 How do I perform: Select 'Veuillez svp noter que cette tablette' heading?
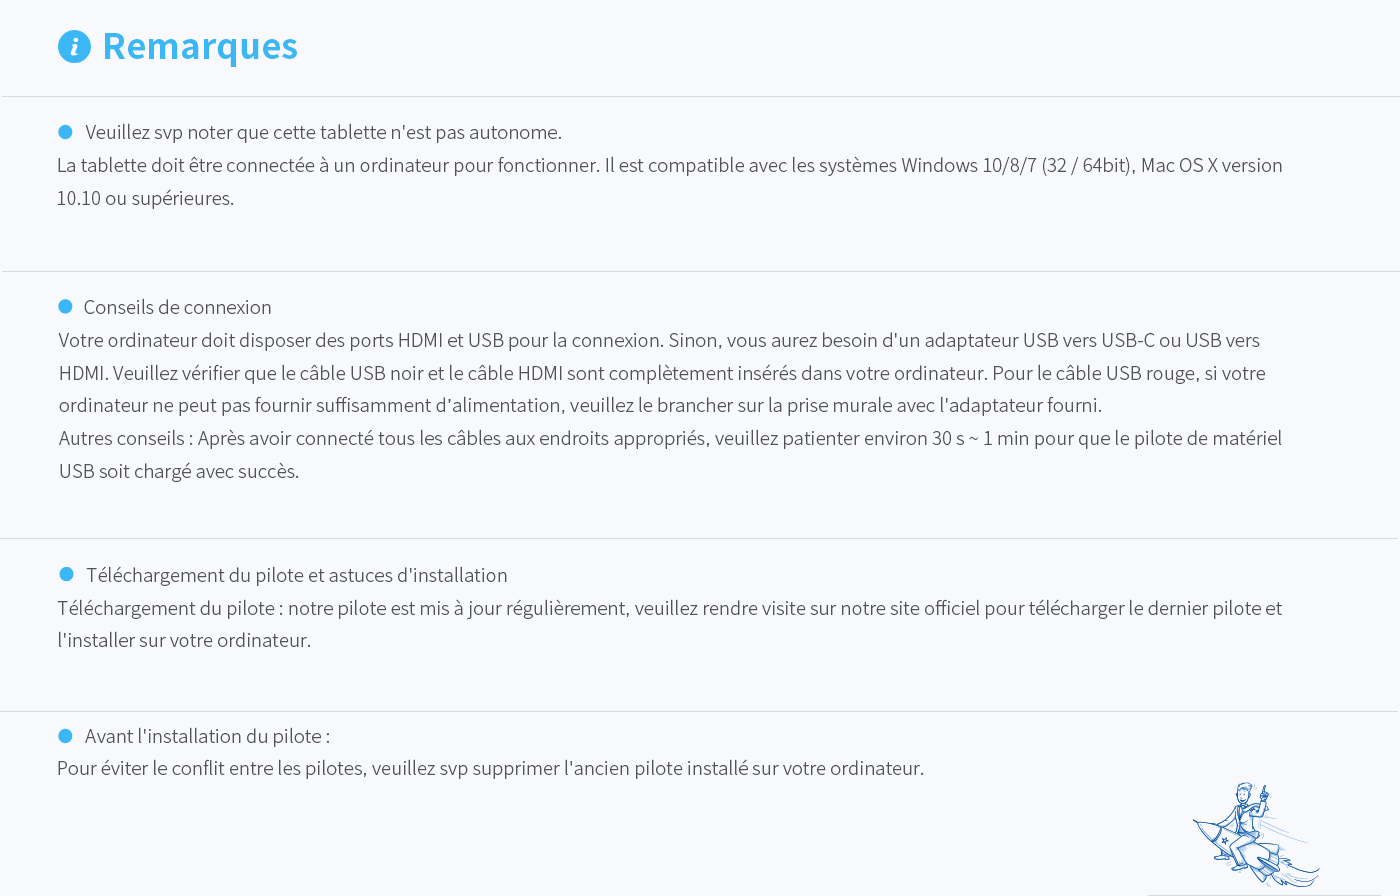(323, 132)
